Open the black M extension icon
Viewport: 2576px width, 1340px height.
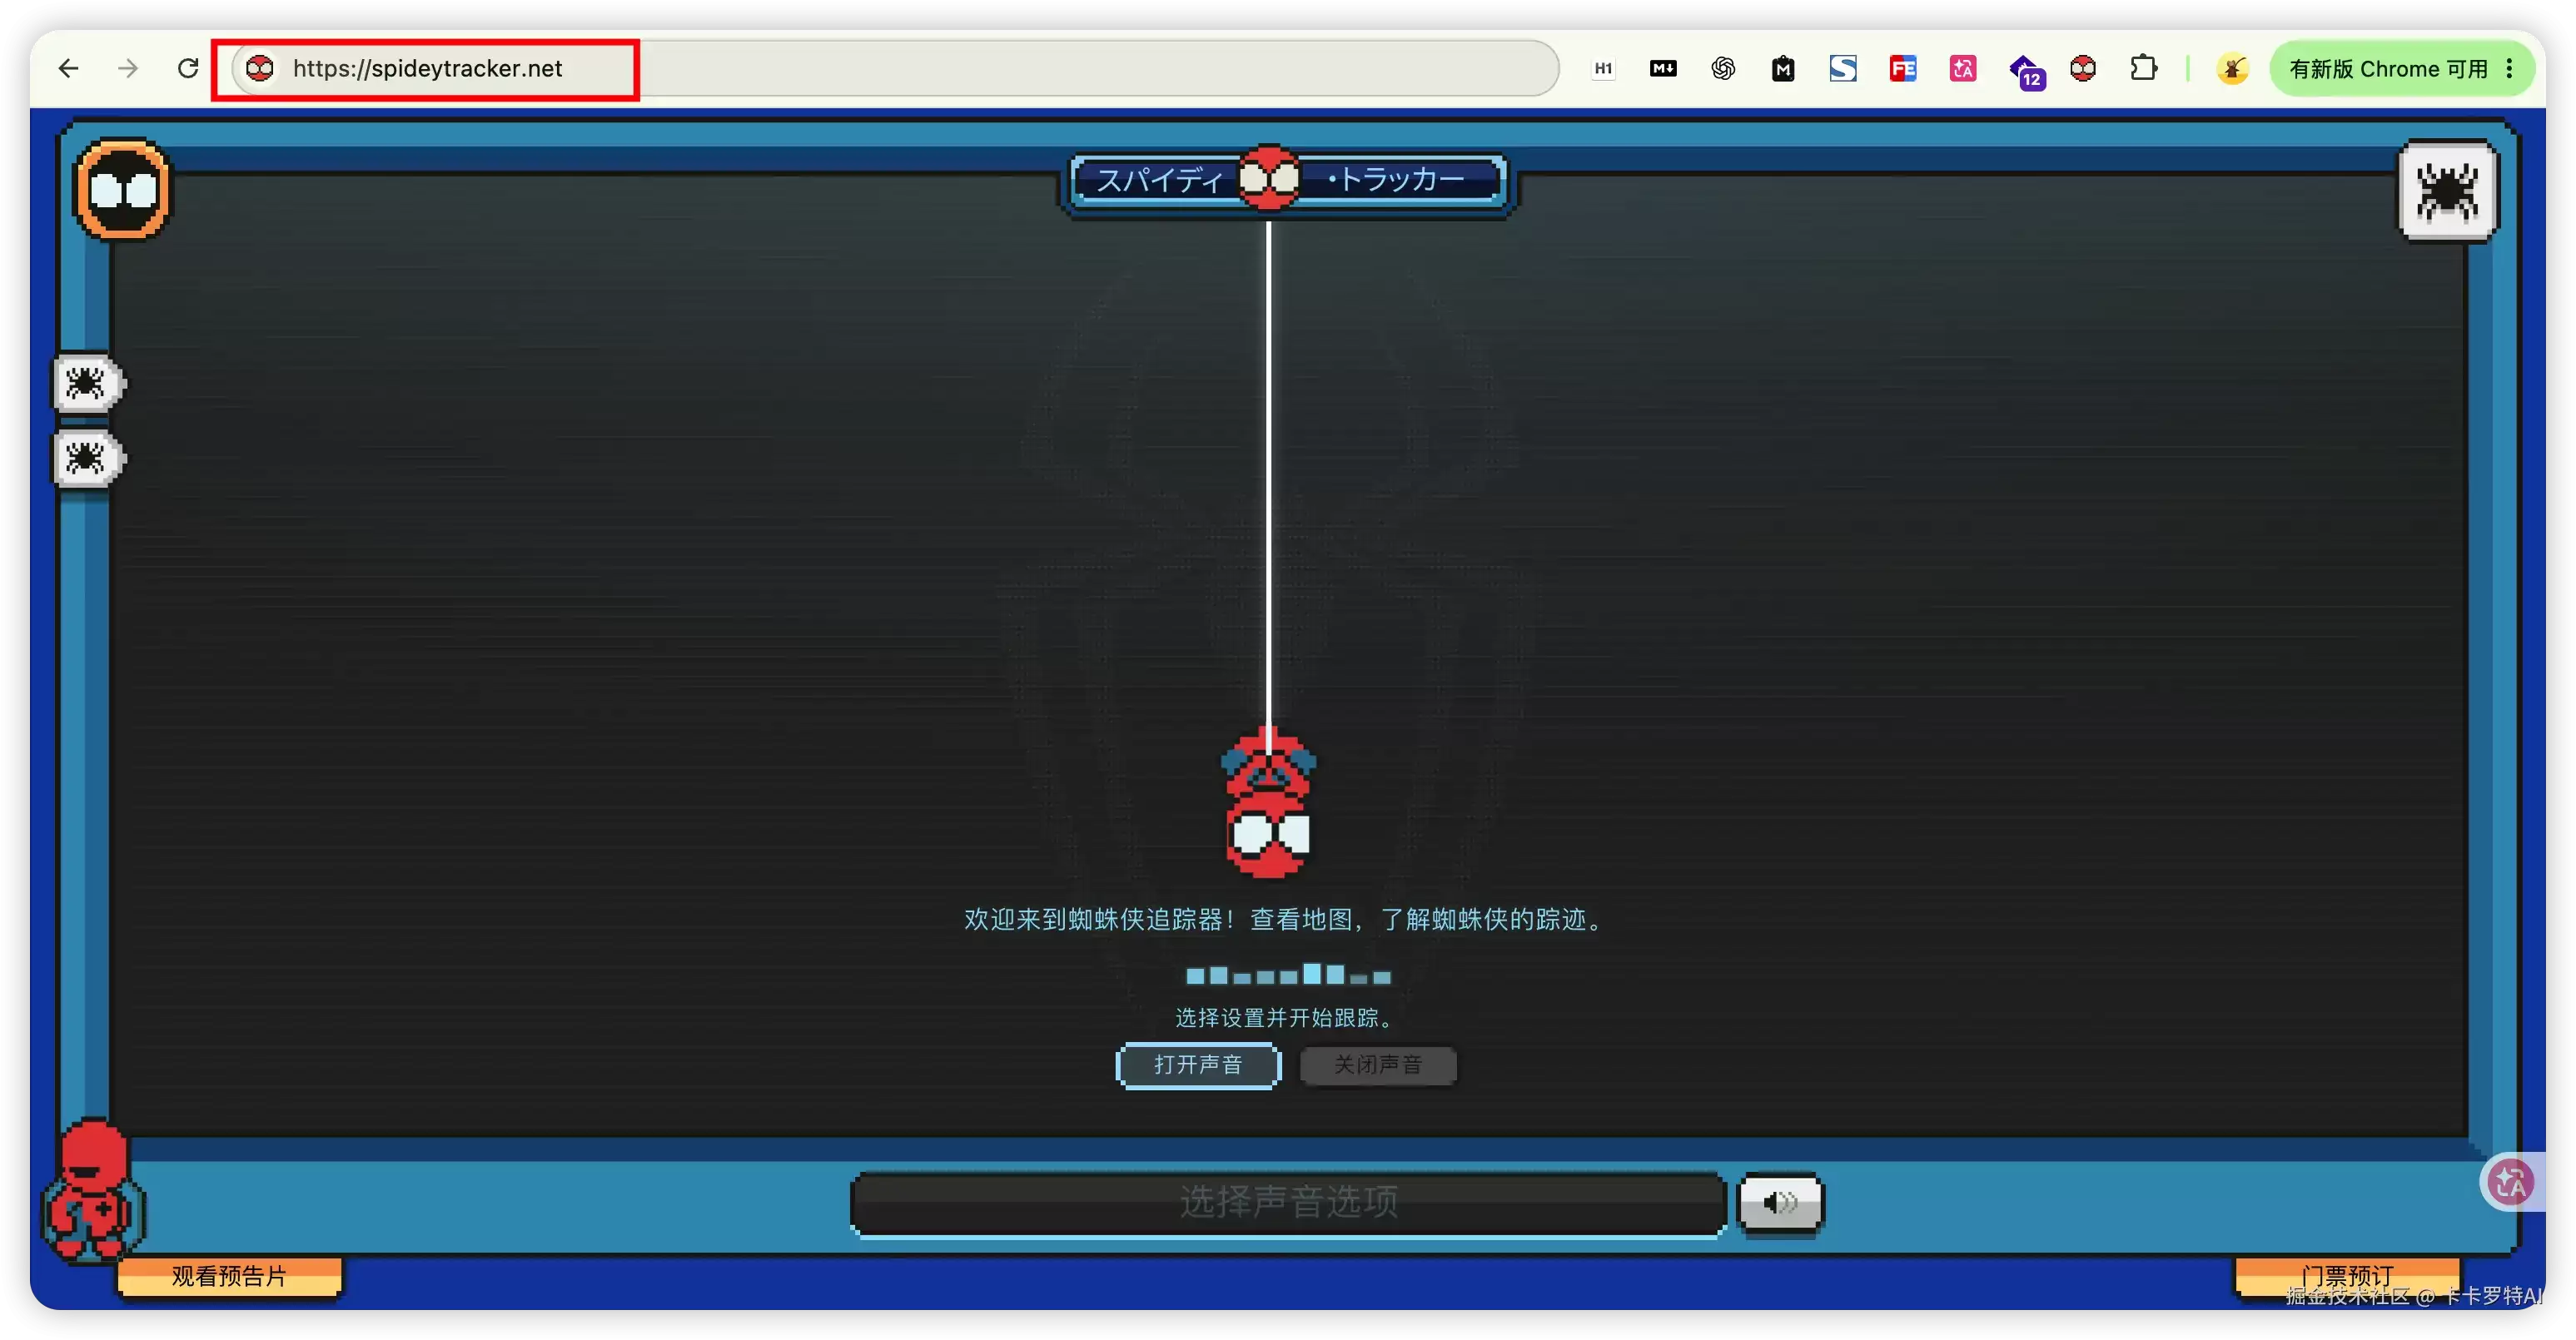(1783, 68)
